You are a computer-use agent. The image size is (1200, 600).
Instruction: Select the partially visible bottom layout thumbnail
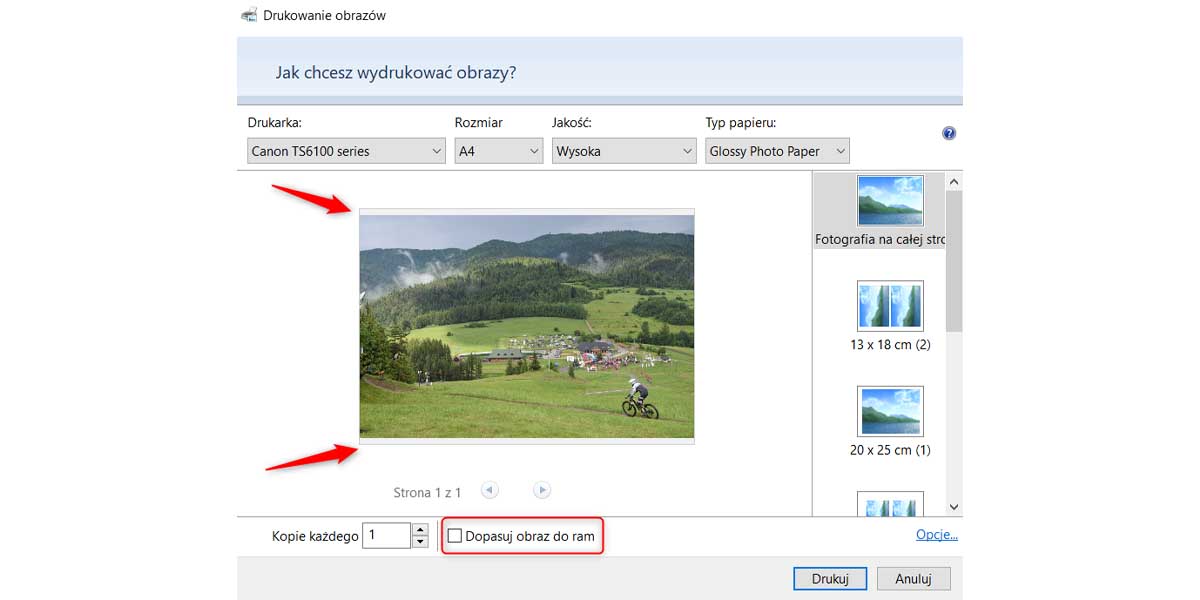coord(890,503)
